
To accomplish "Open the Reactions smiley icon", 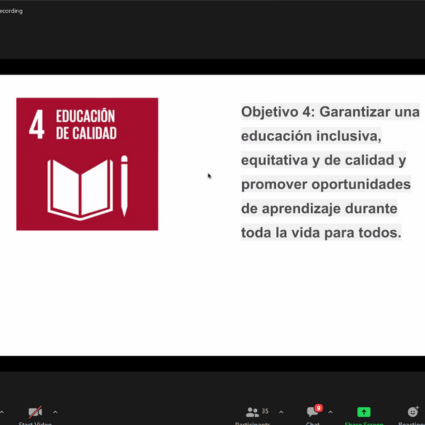I will tap(413, 412).
